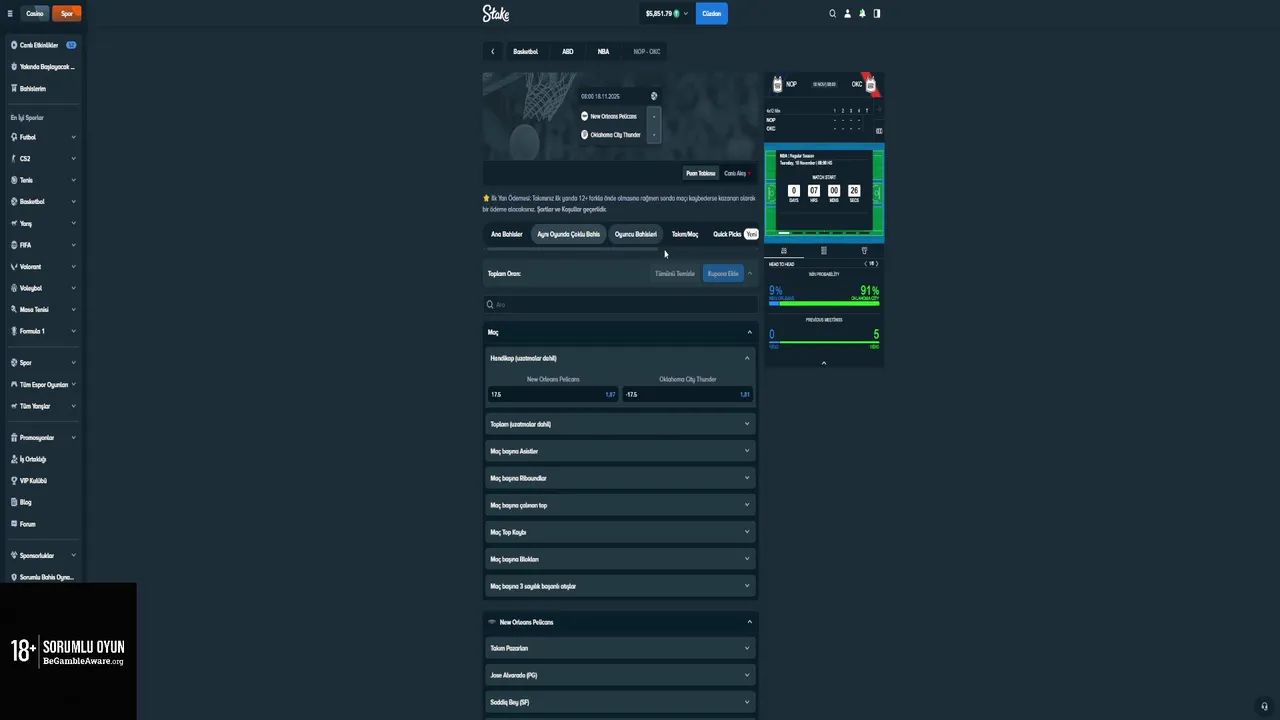1280x720 pixels.
Task: Open the Blog sidebar icon
Action: point(14,502)
